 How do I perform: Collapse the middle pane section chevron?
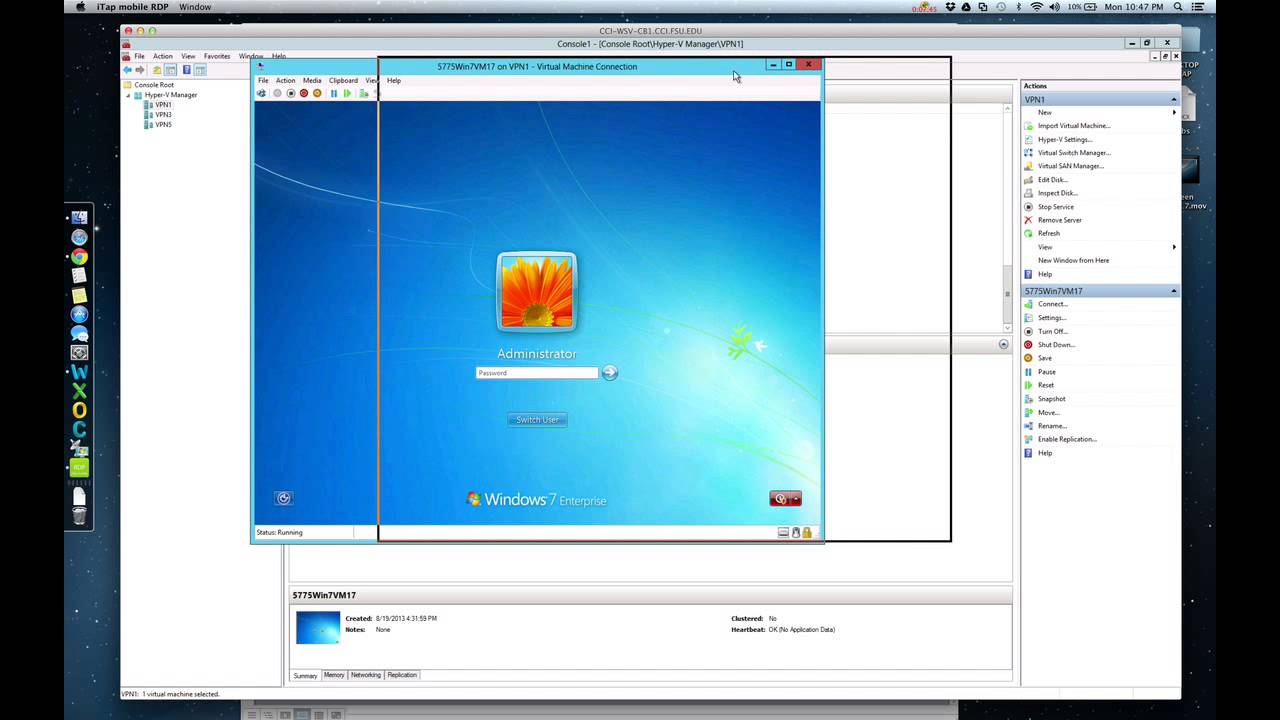(1003, 344)
